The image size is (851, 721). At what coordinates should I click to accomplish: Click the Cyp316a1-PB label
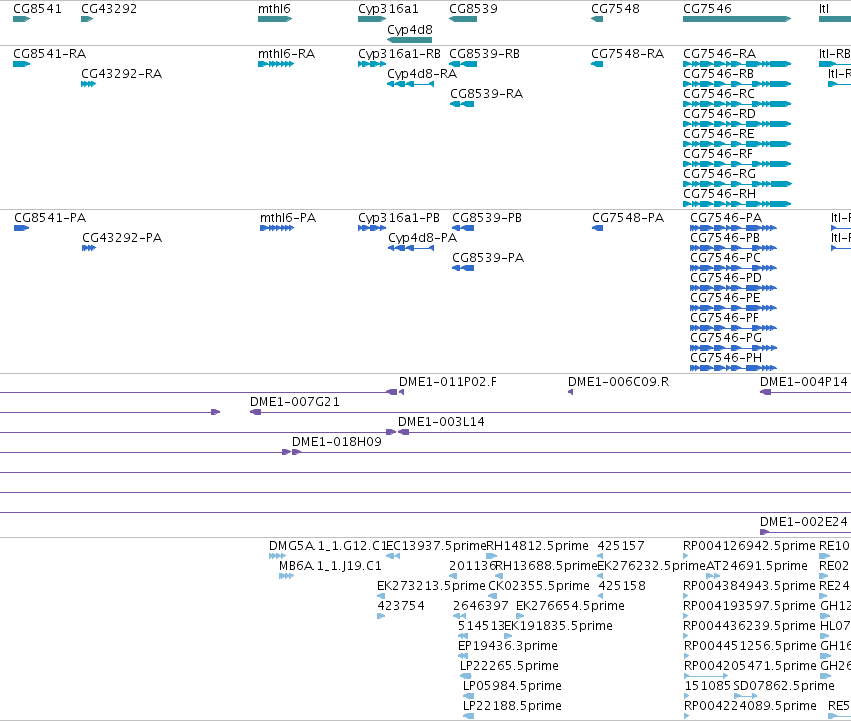pyautogui.click(x=398, y=218)
